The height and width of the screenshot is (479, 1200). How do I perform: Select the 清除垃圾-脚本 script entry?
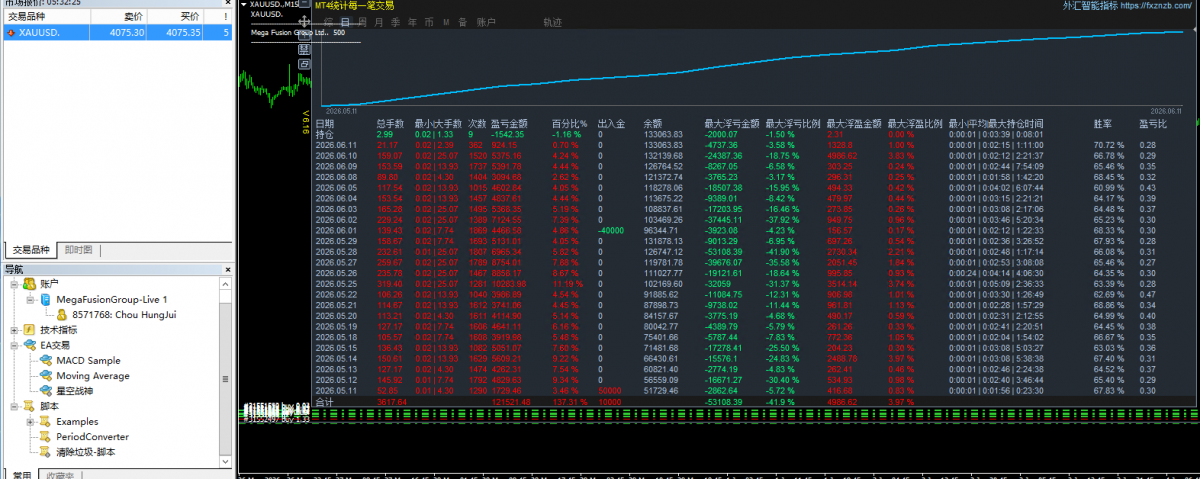click(x=86, y=452)
